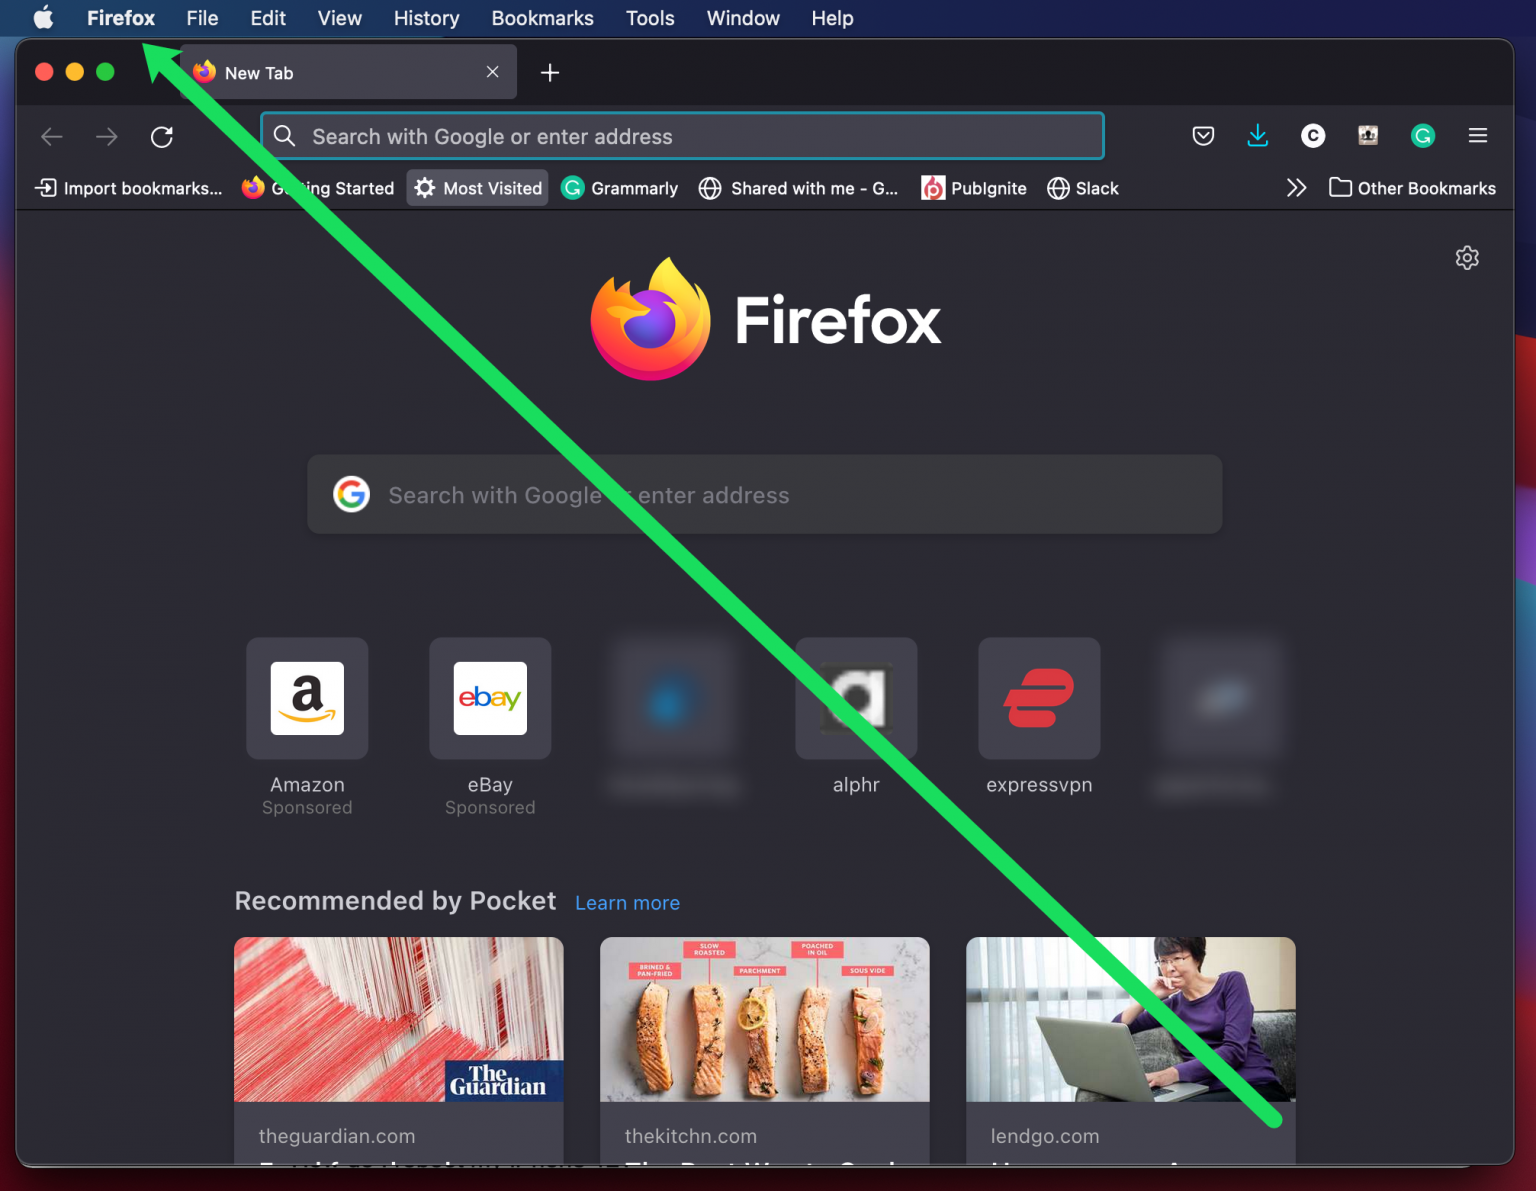Open the Other Bookmarks folder
Viewport: 1536px width, 1191px height.
1411,188
